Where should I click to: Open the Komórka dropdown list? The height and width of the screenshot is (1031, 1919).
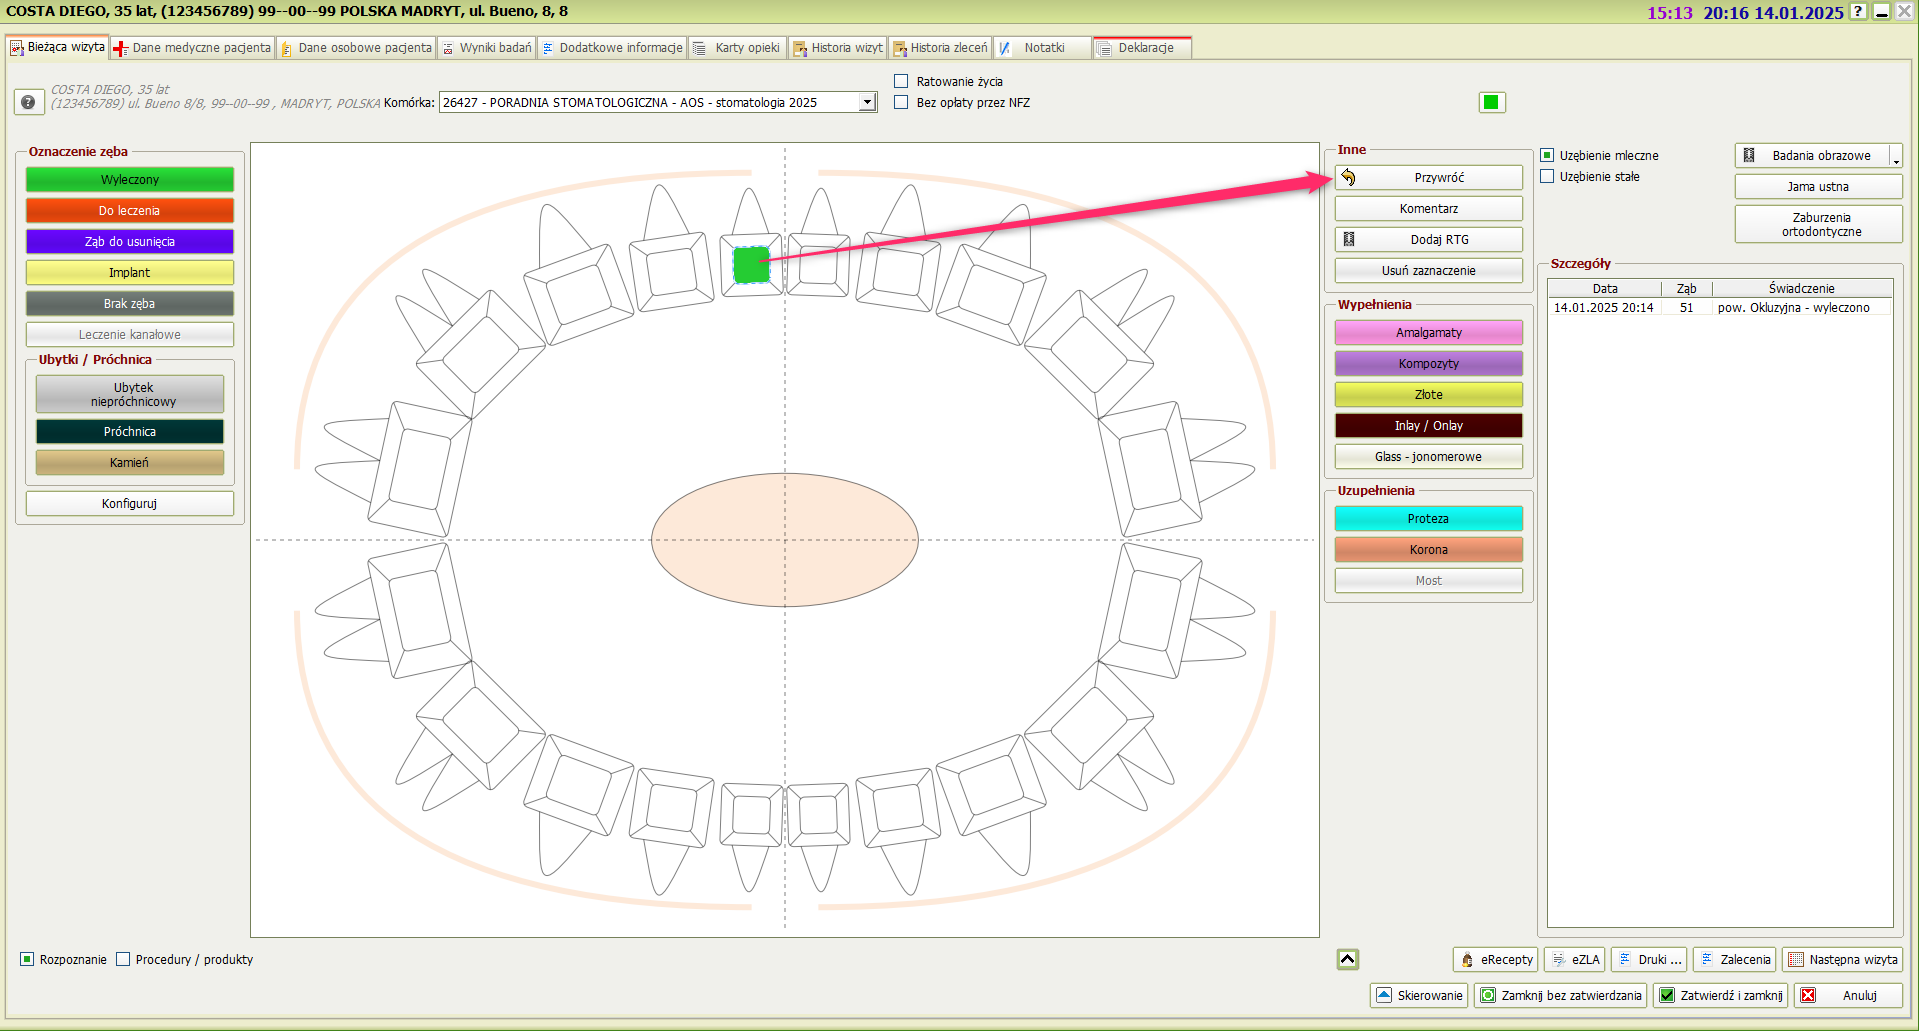[867, 102]
